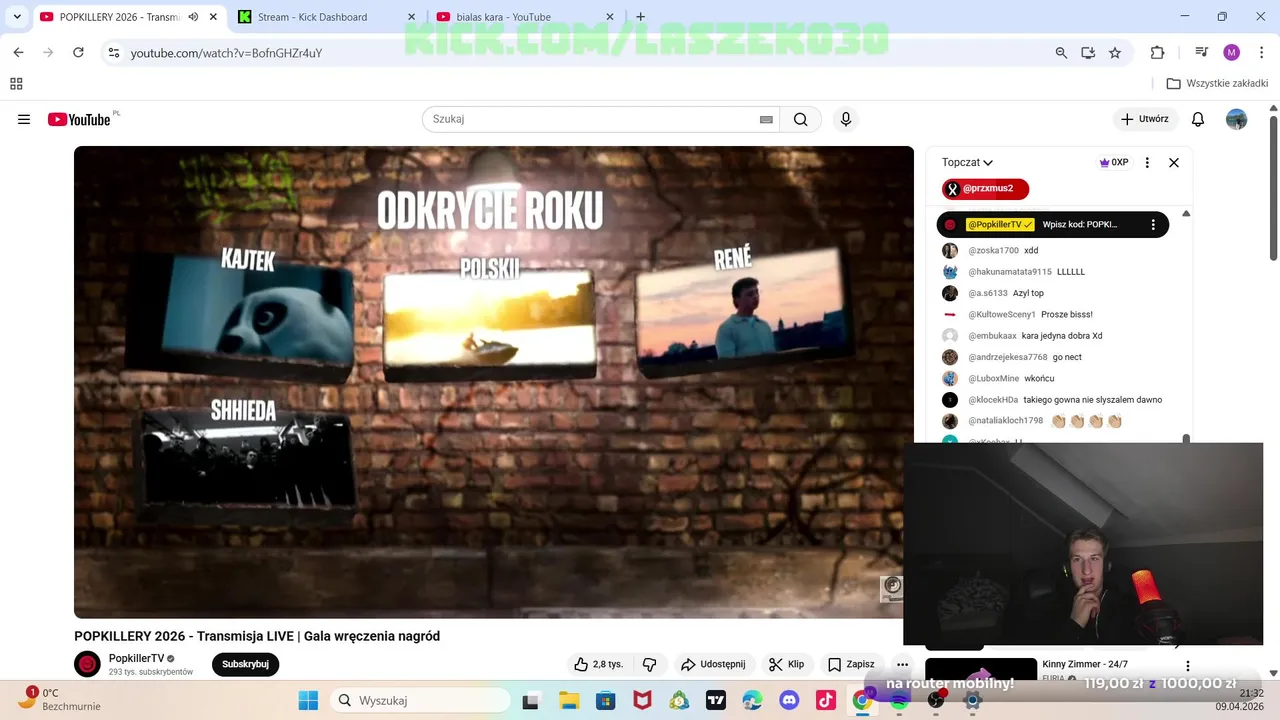Click the Utwórz create button
The height and width of the screenshot is (720, 1280).
1144,119
